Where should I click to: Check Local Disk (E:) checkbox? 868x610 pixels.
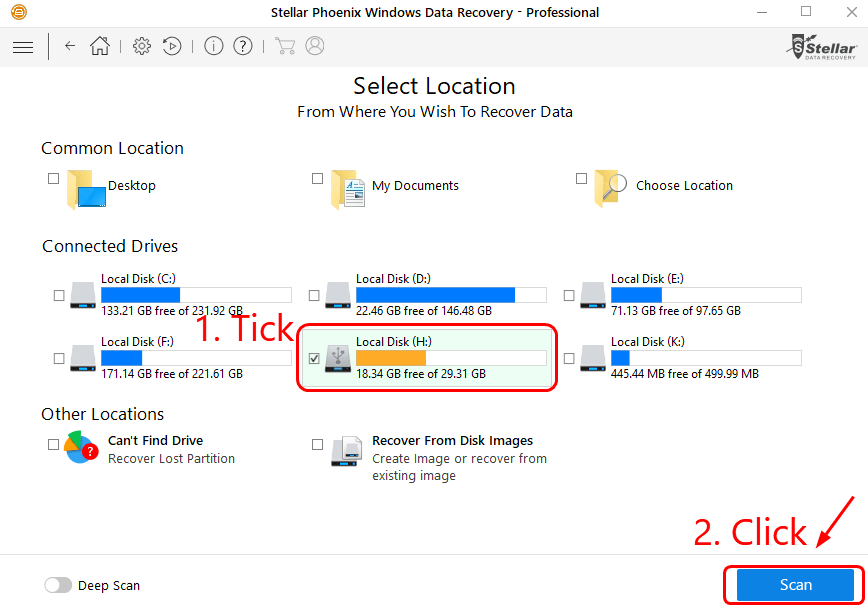pos(569,296)
